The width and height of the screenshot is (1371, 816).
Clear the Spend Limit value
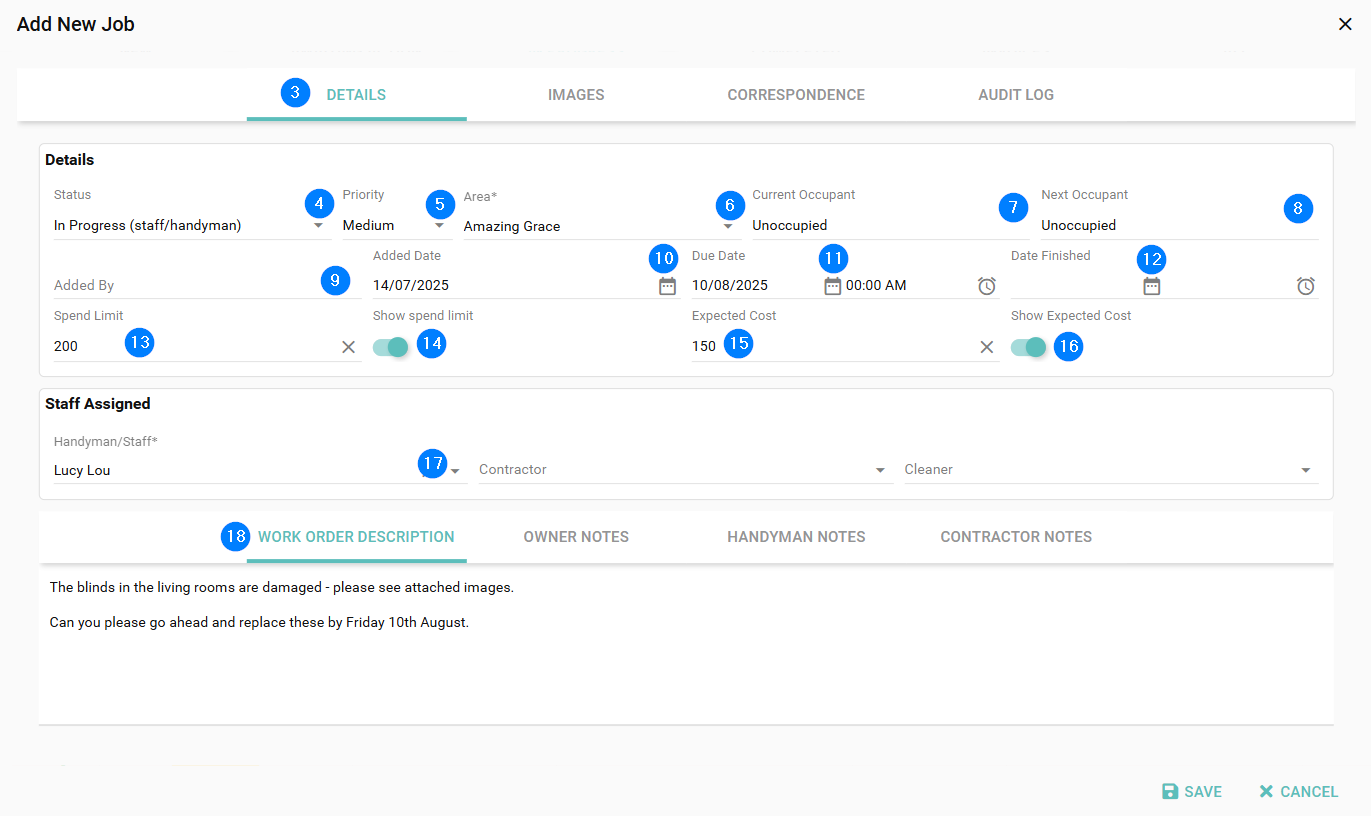(348, 347)
